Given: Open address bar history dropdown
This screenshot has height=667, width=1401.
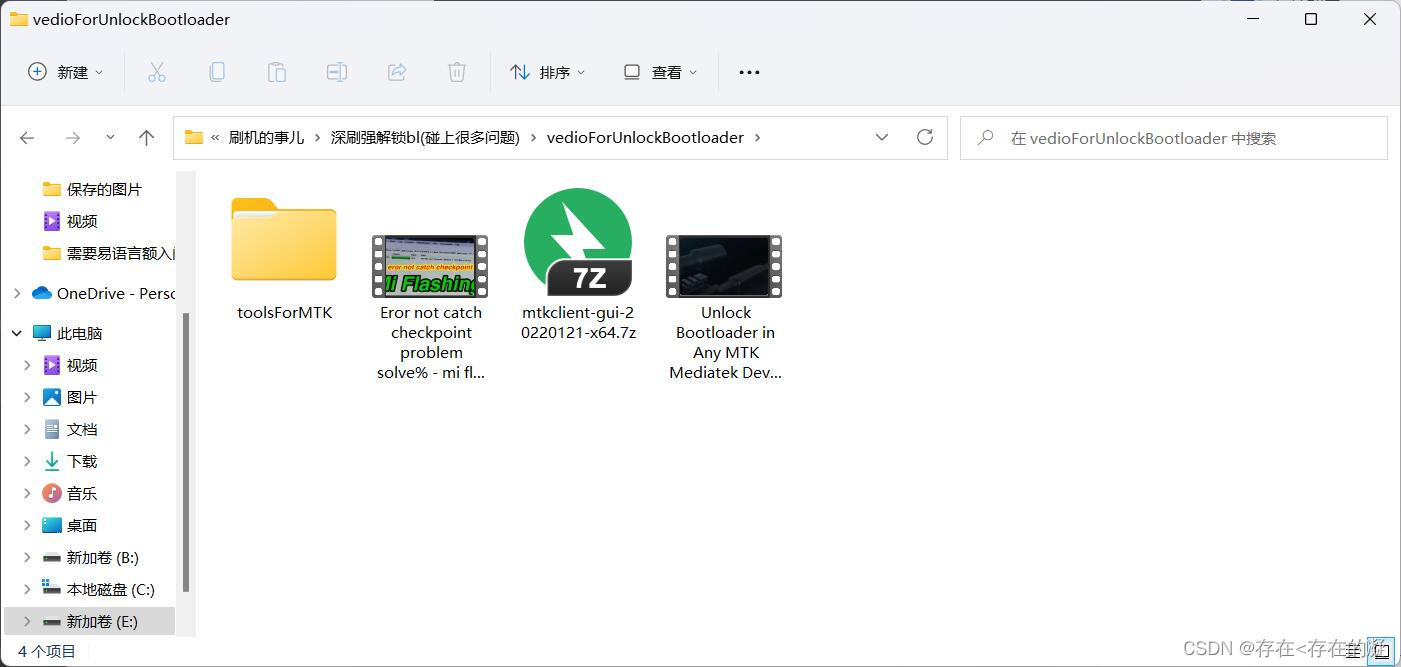Looking at the screenshot, I should coord(882,137).
